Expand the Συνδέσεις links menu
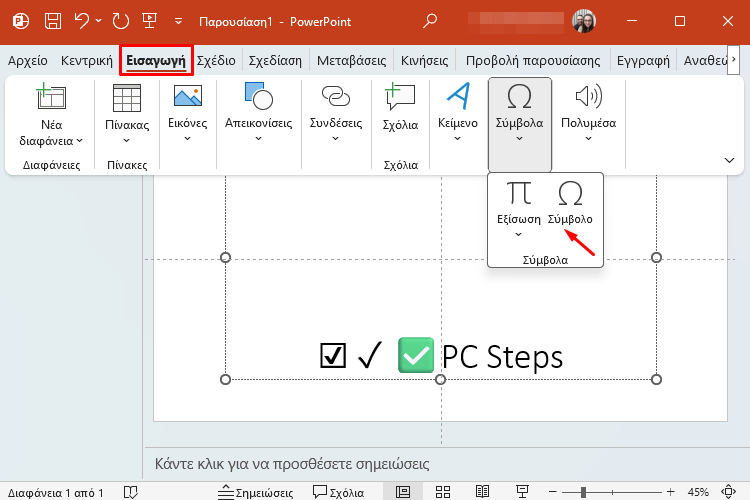Screen dimensions: 750x500 pos(336,113)
